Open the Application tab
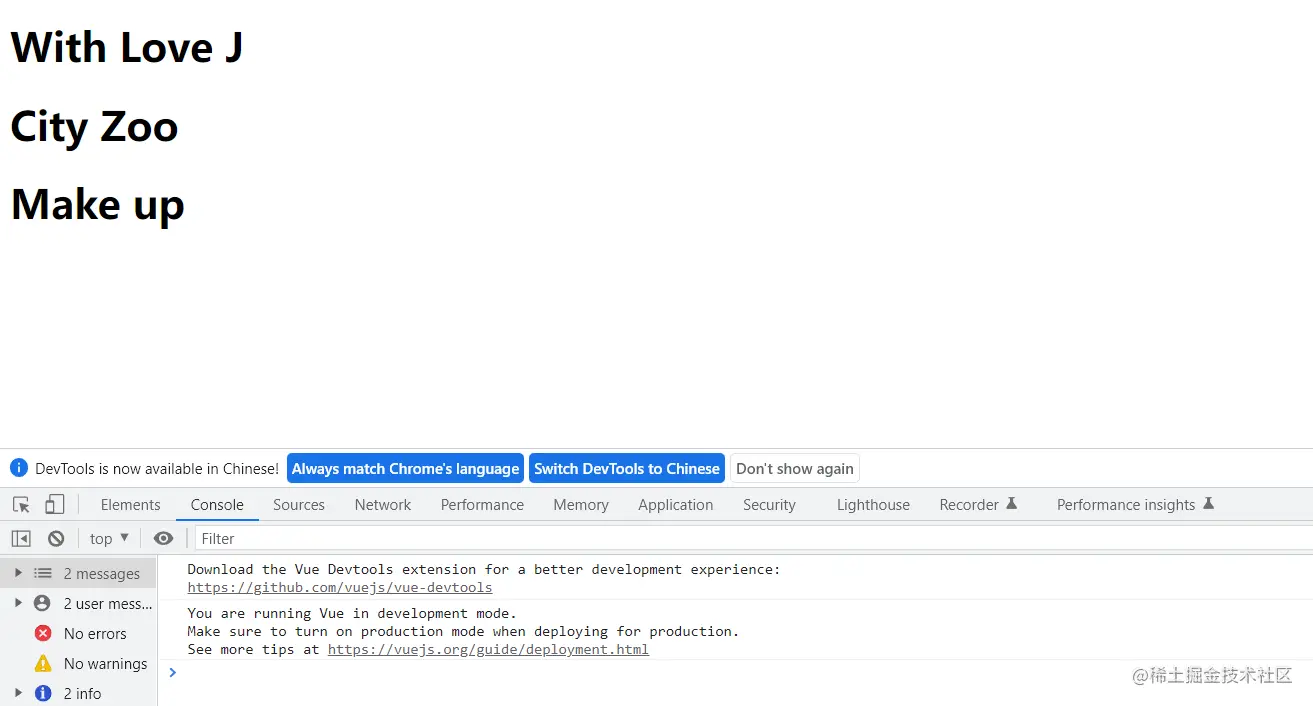 [x=676, y=505]
